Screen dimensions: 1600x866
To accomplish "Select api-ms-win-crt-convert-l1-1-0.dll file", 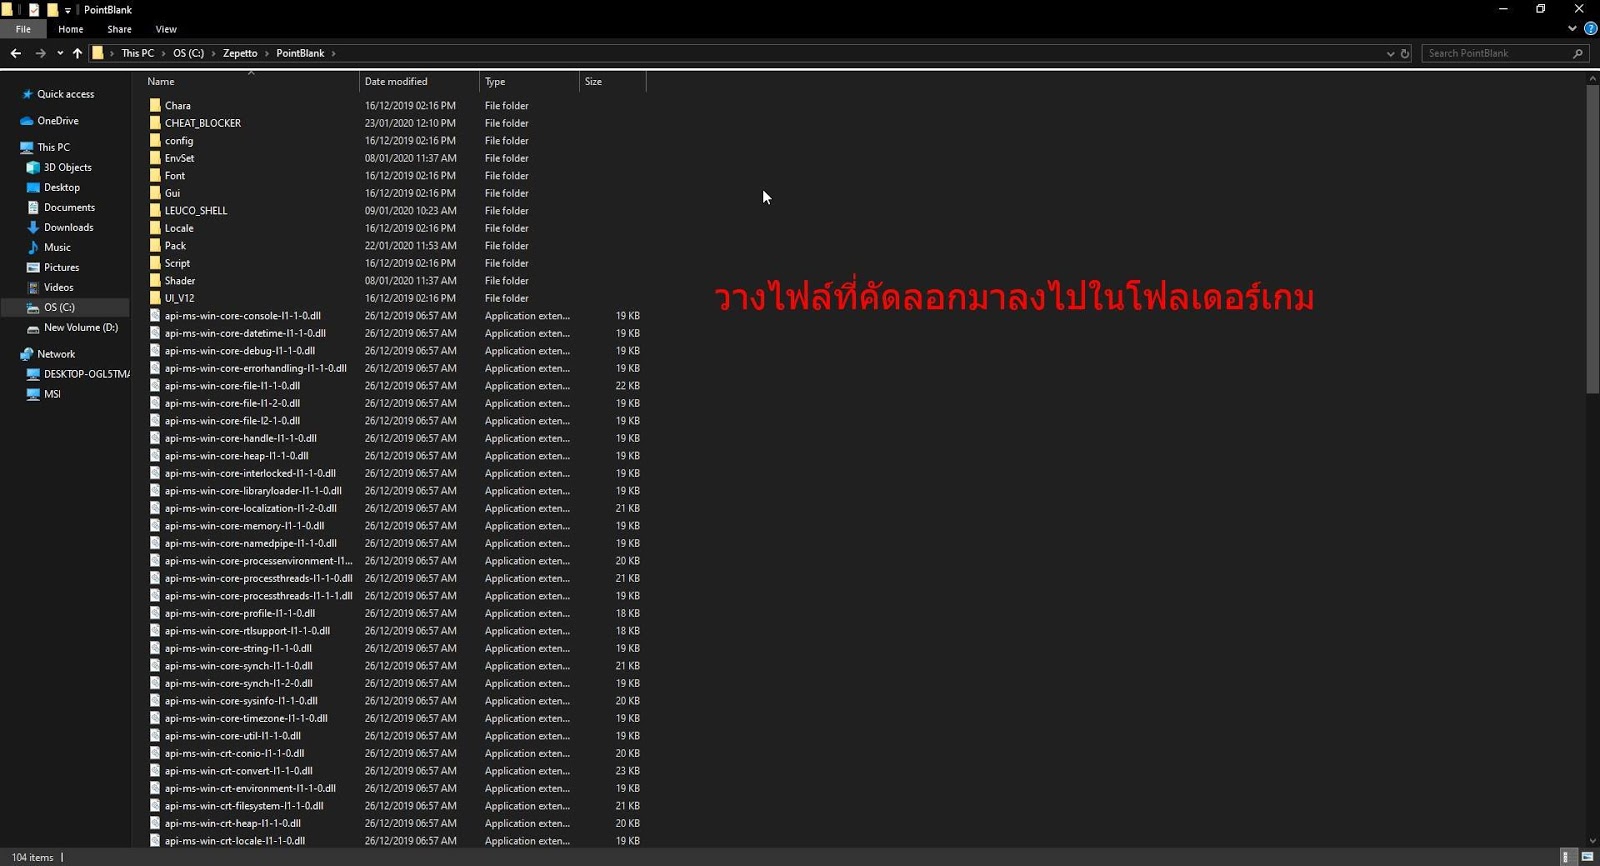I will pyautogui.click(x=239, y=771).
